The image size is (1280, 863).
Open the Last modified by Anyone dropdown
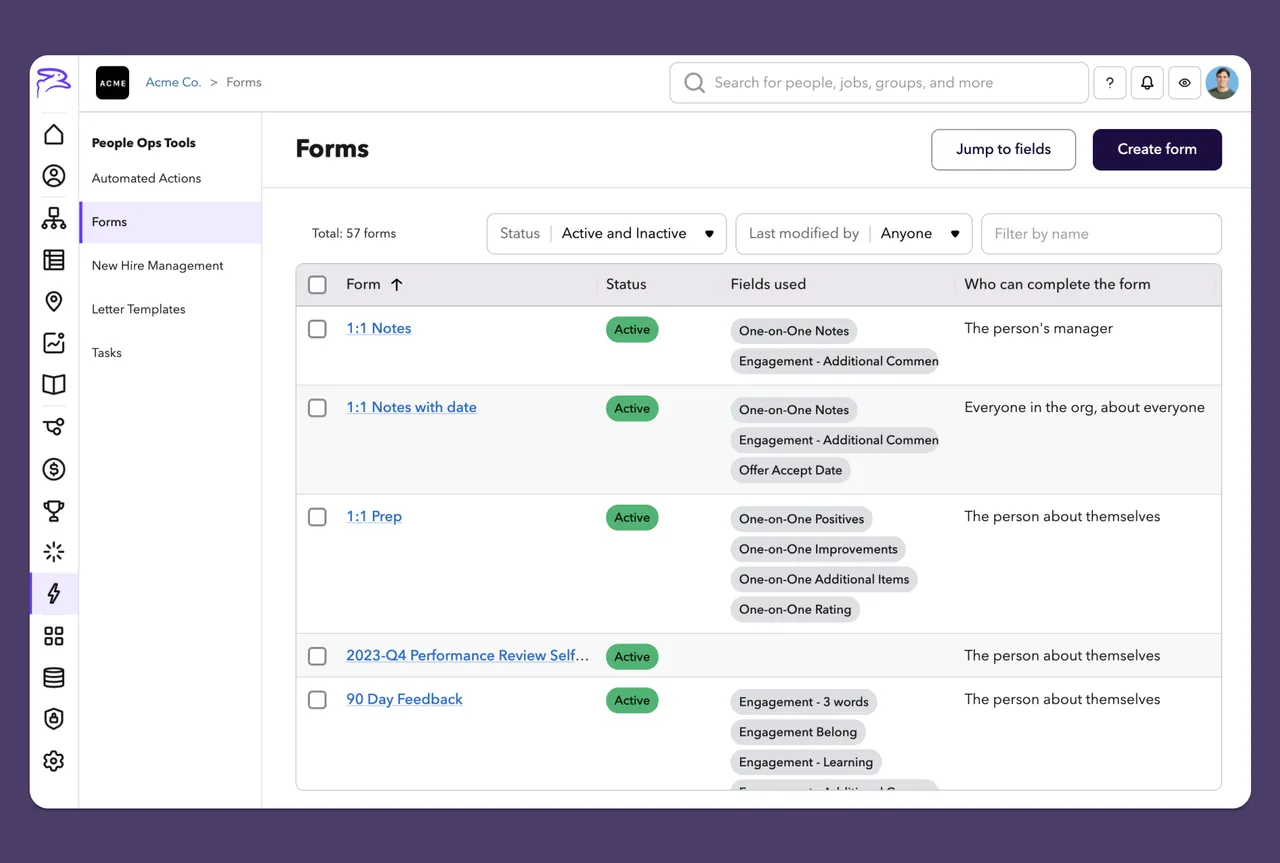pos(853,233)
